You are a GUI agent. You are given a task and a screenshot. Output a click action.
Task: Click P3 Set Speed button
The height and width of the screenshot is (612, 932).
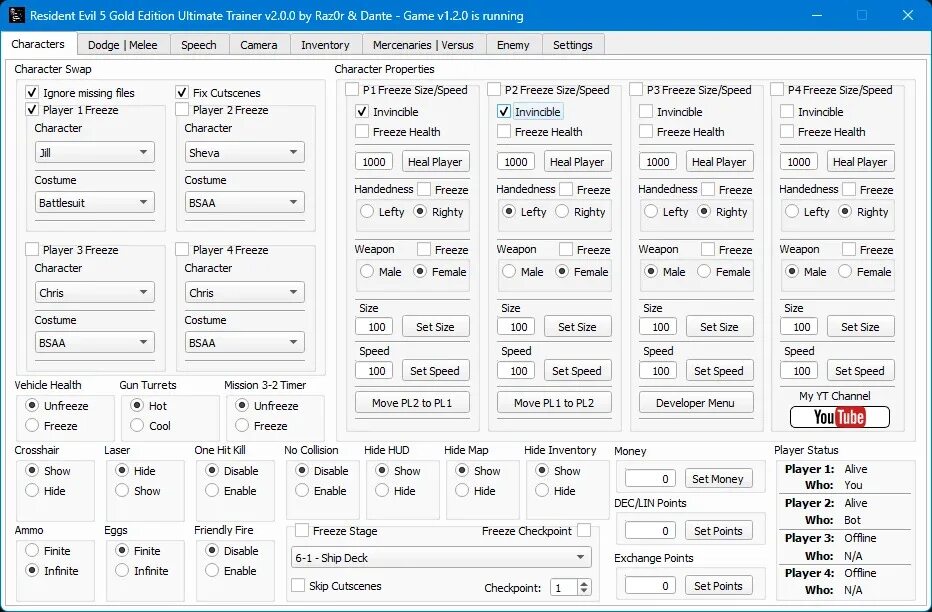pos(719,371)
